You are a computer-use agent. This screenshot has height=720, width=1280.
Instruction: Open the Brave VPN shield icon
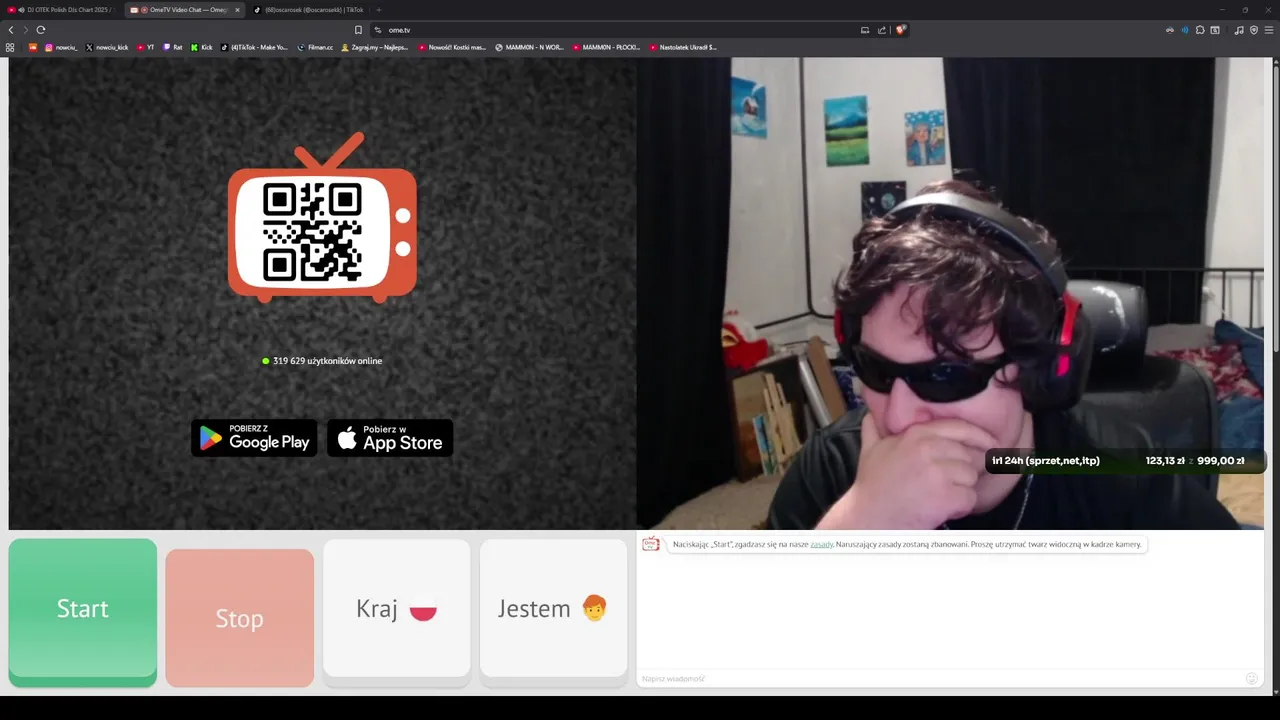1254,30
